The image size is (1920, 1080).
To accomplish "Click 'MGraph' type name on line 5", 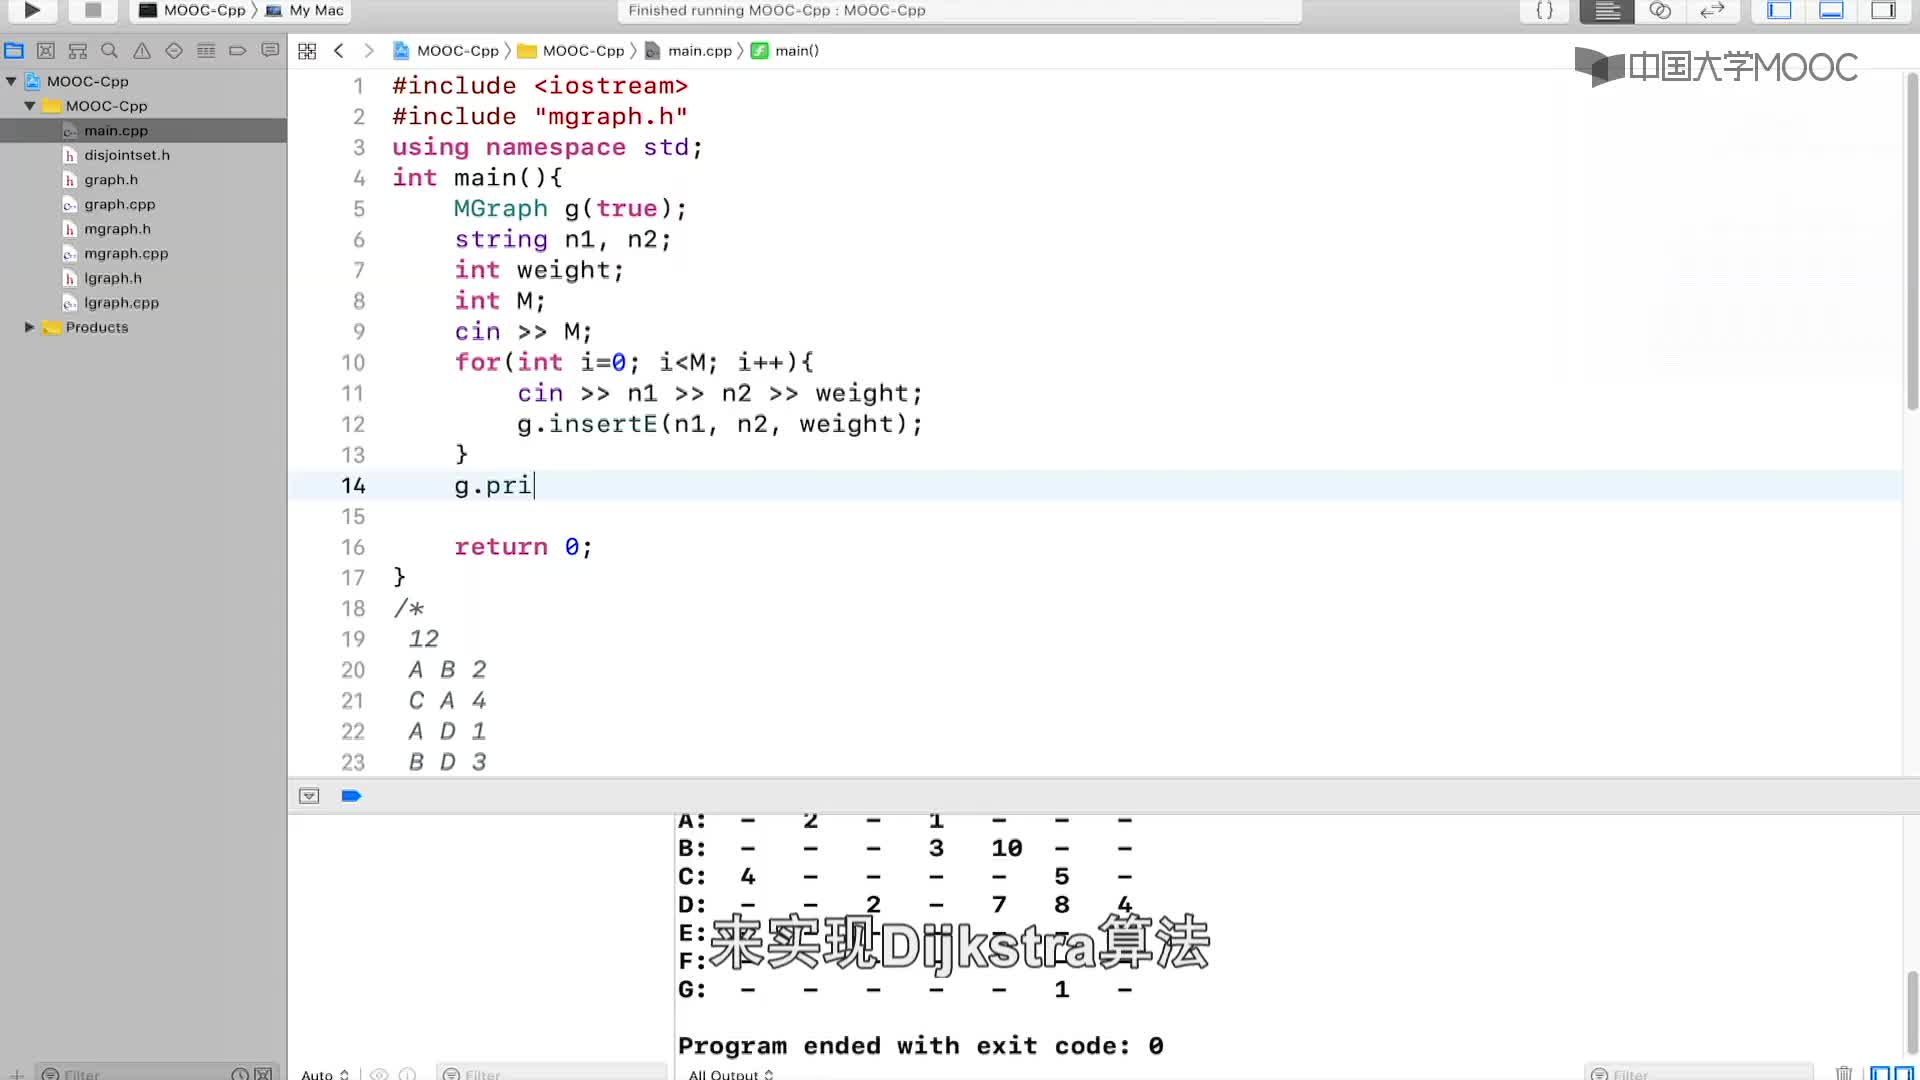I will point(501,209).
